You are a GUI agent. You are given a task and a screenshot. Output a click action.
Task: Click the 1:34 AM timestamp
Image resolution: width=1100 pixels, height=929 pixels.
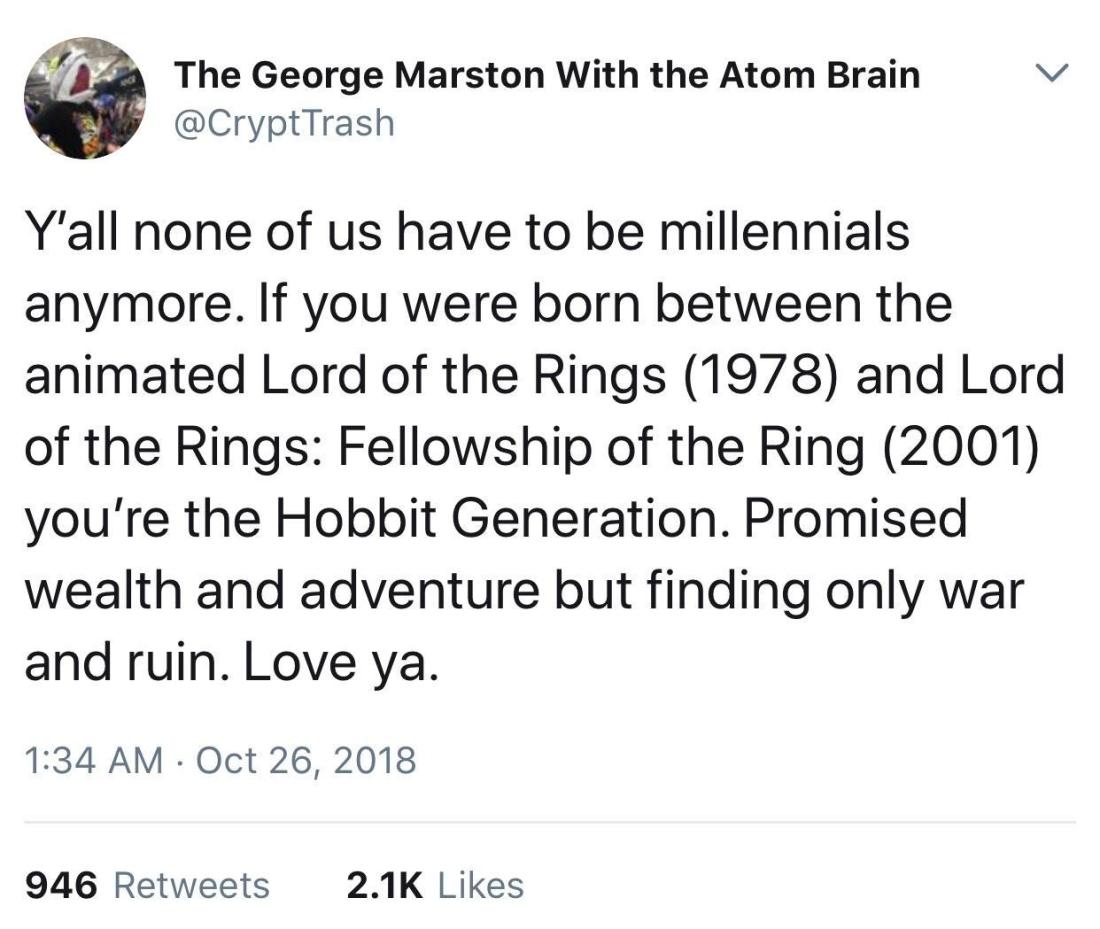[92, 761]
